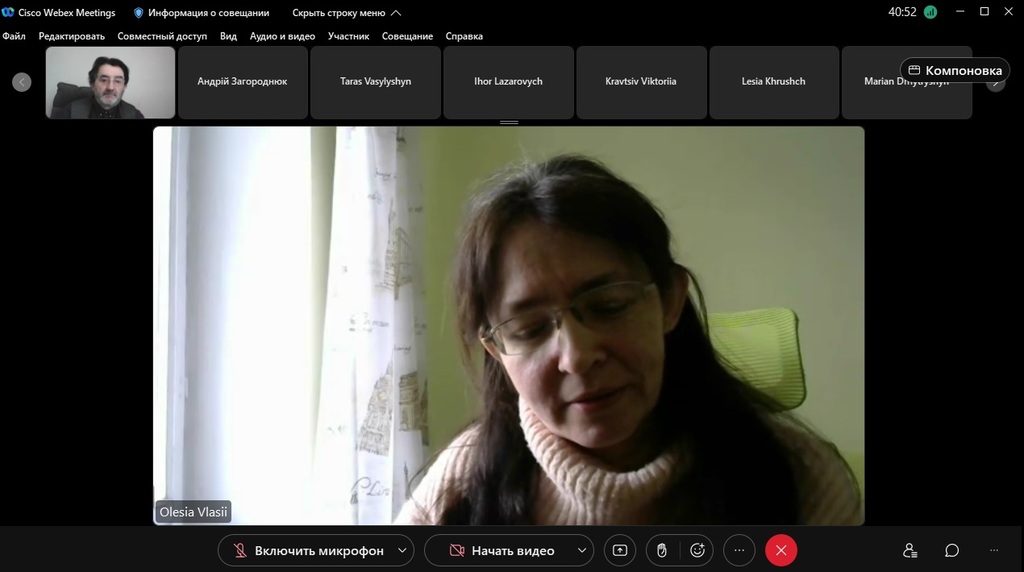The image size is (1024, 572).
Task: Open the participants panel icon
Action: (910, 550)
